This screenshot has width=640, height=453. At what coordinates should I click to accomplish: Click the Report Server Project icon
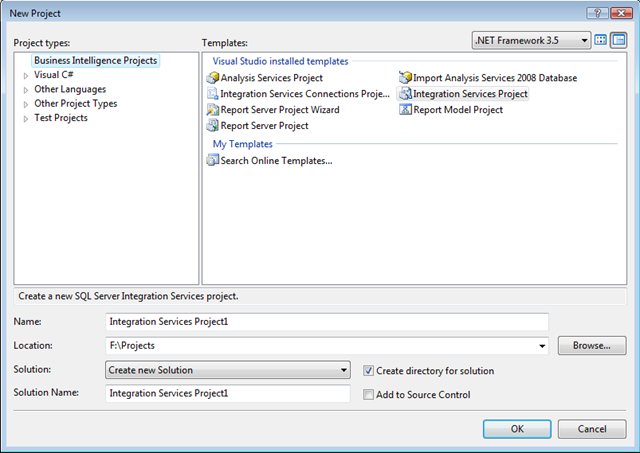[x=213, y=125]
